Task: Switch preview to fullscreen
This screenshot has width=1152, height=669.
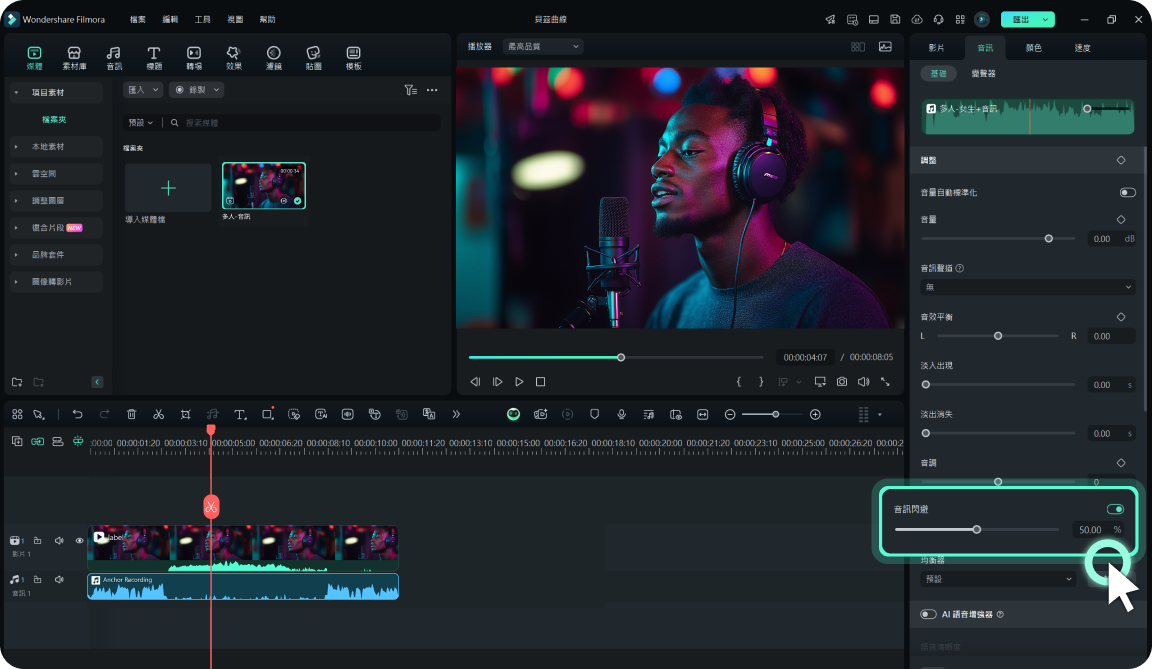Action: 885,382
